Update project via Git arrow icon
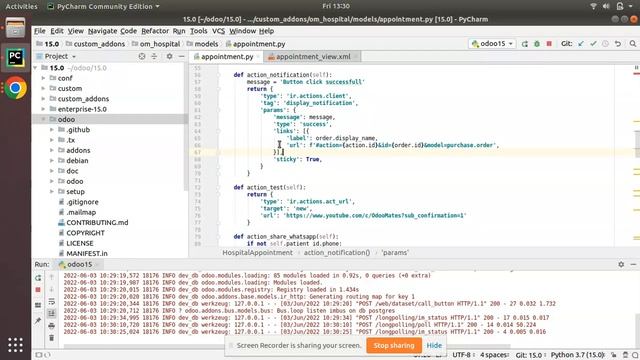 pyautogui.click(x=581, y=44)
